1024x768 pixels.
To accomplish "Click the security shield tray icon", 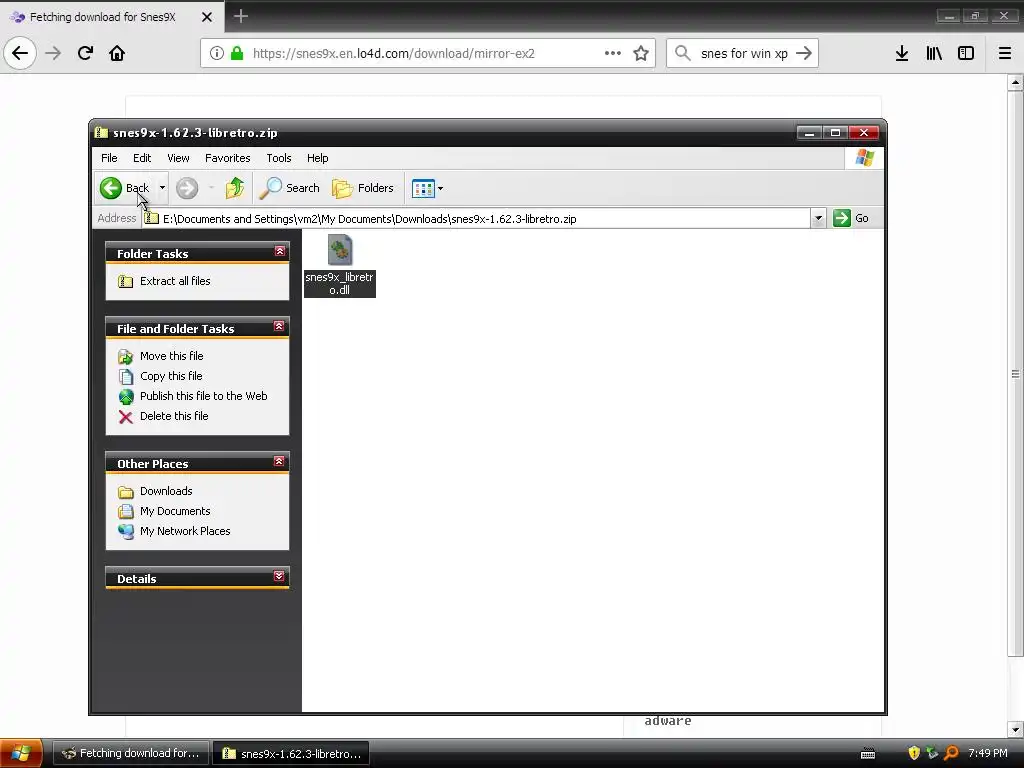I will (914, 753).
